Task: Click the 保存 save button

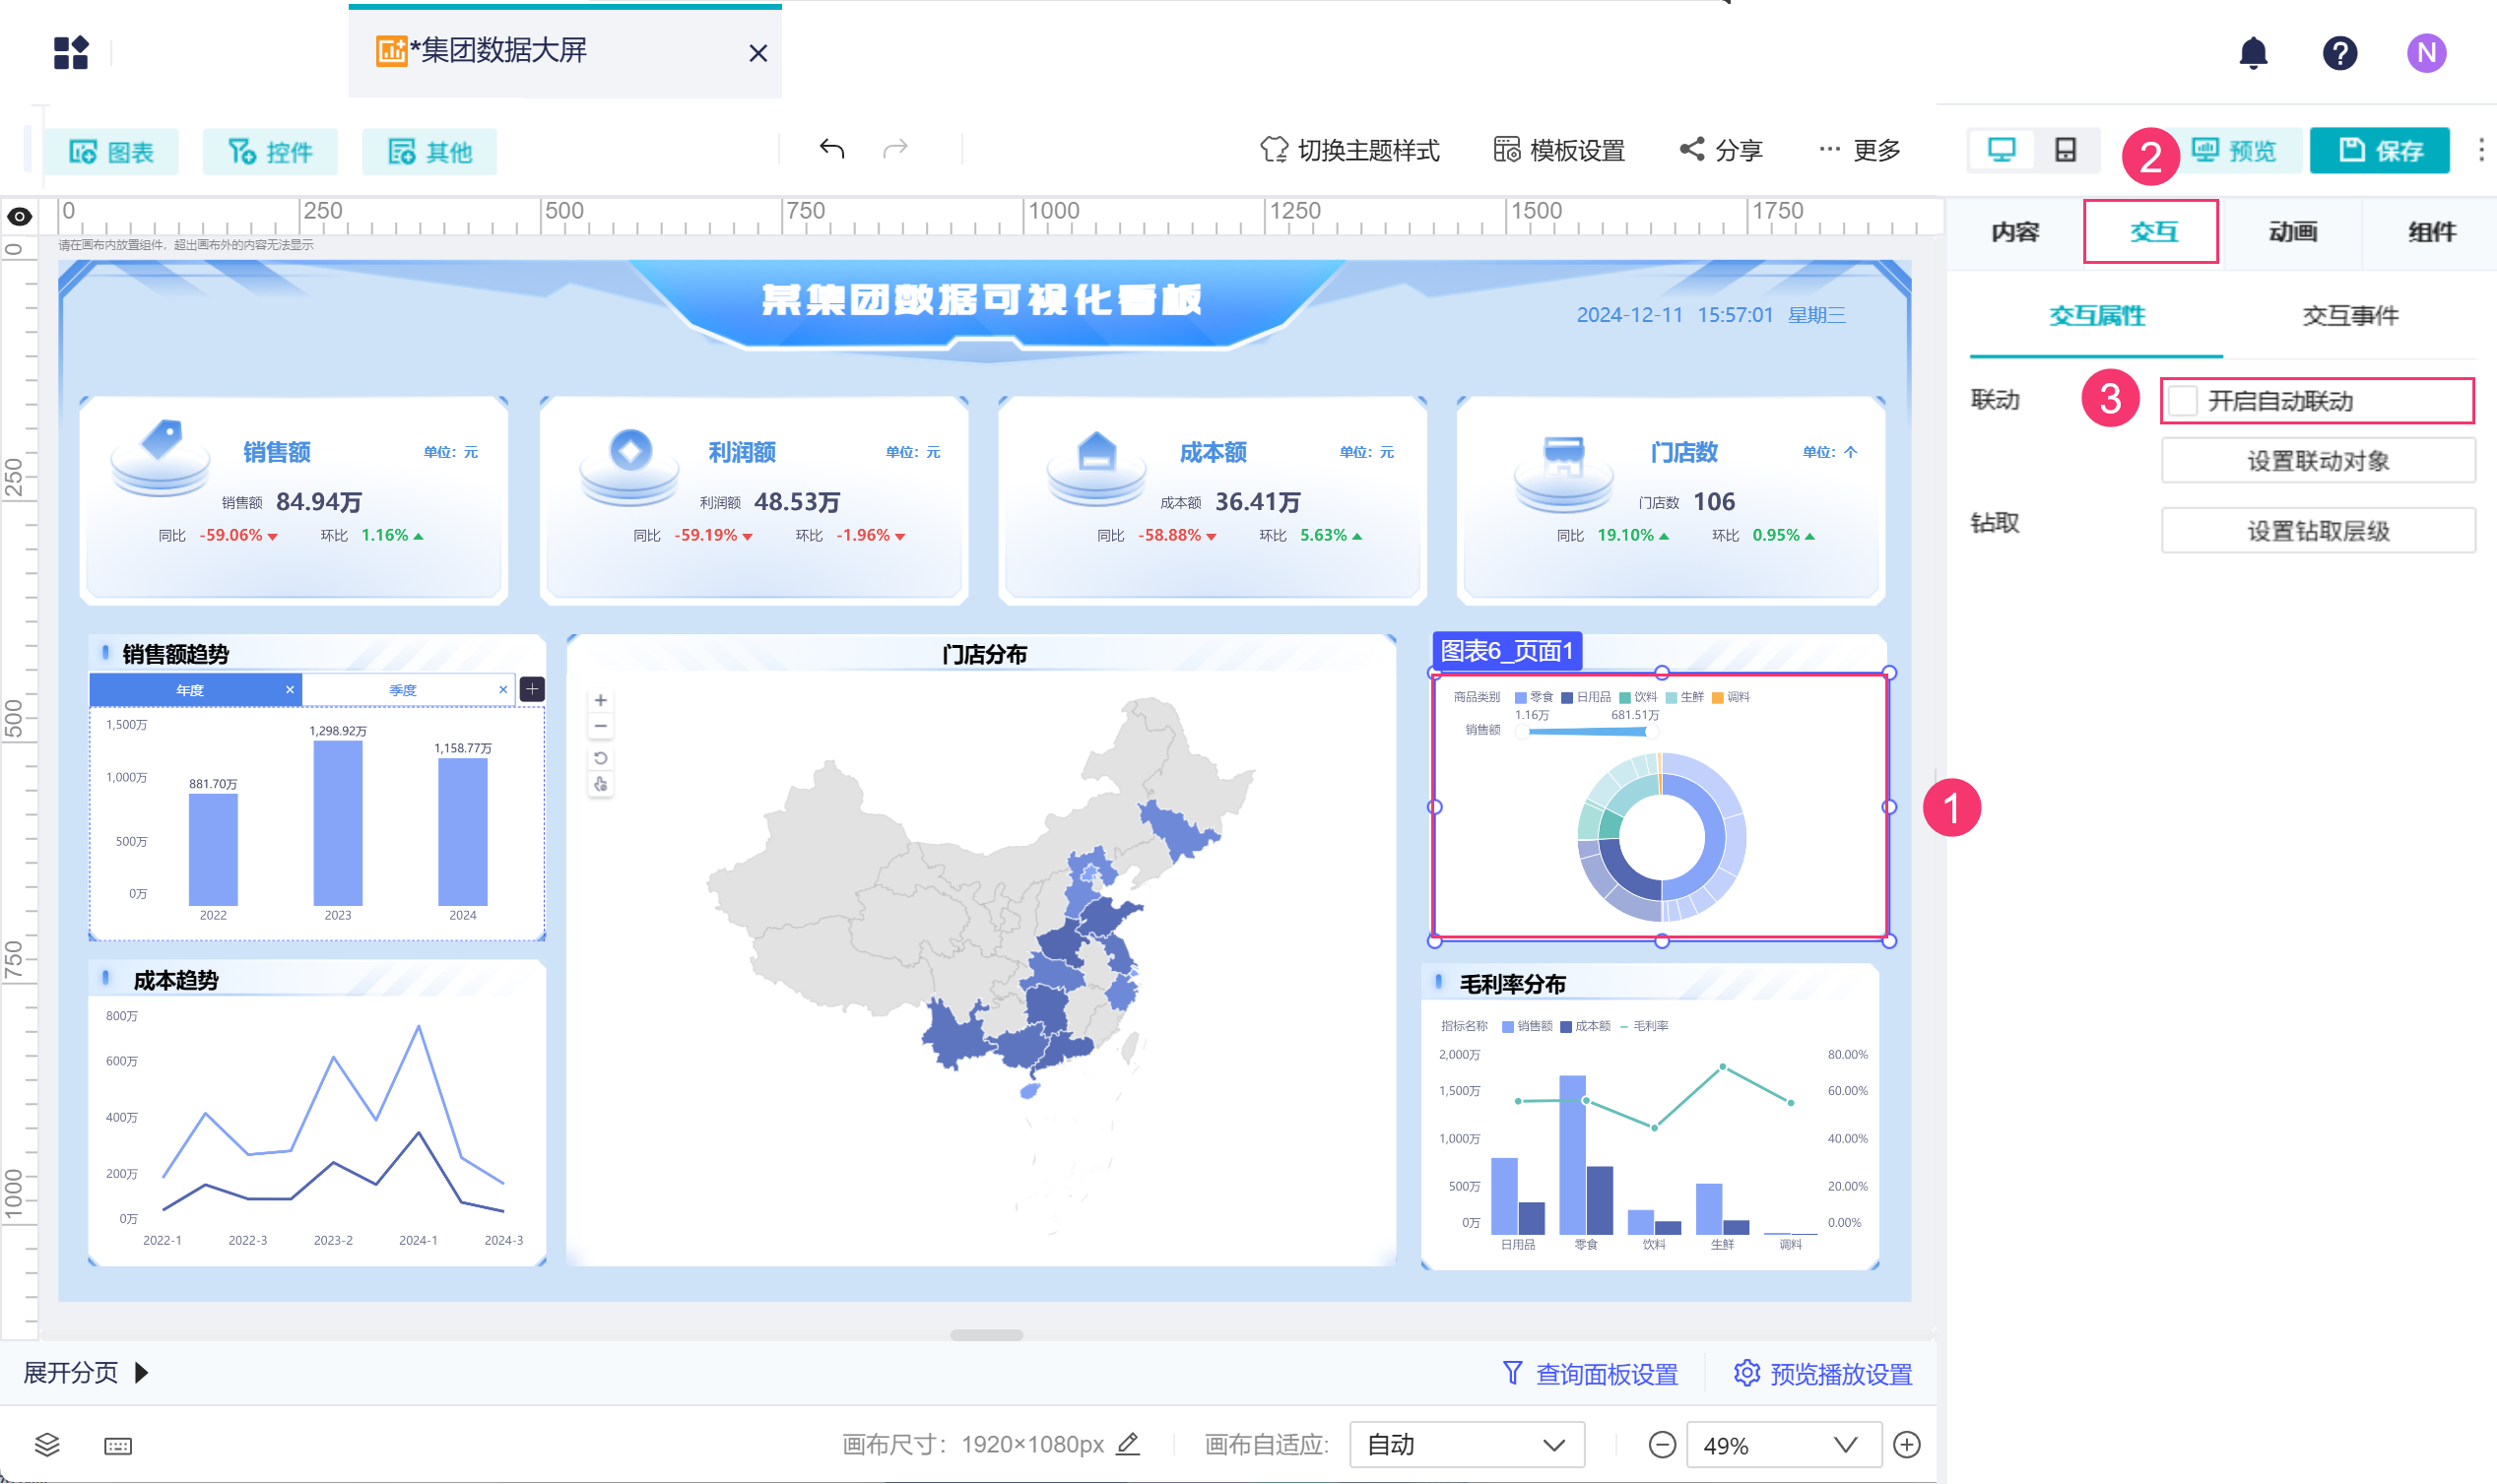Action: click(x=2379, y=151)
